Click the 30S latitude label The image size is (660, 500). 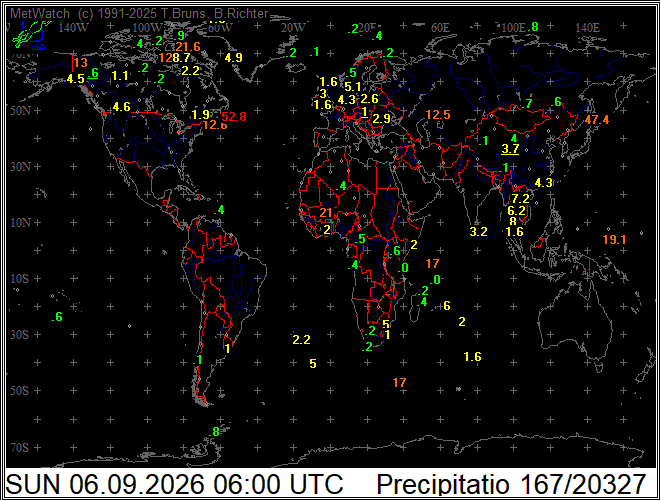click(21, 335)
